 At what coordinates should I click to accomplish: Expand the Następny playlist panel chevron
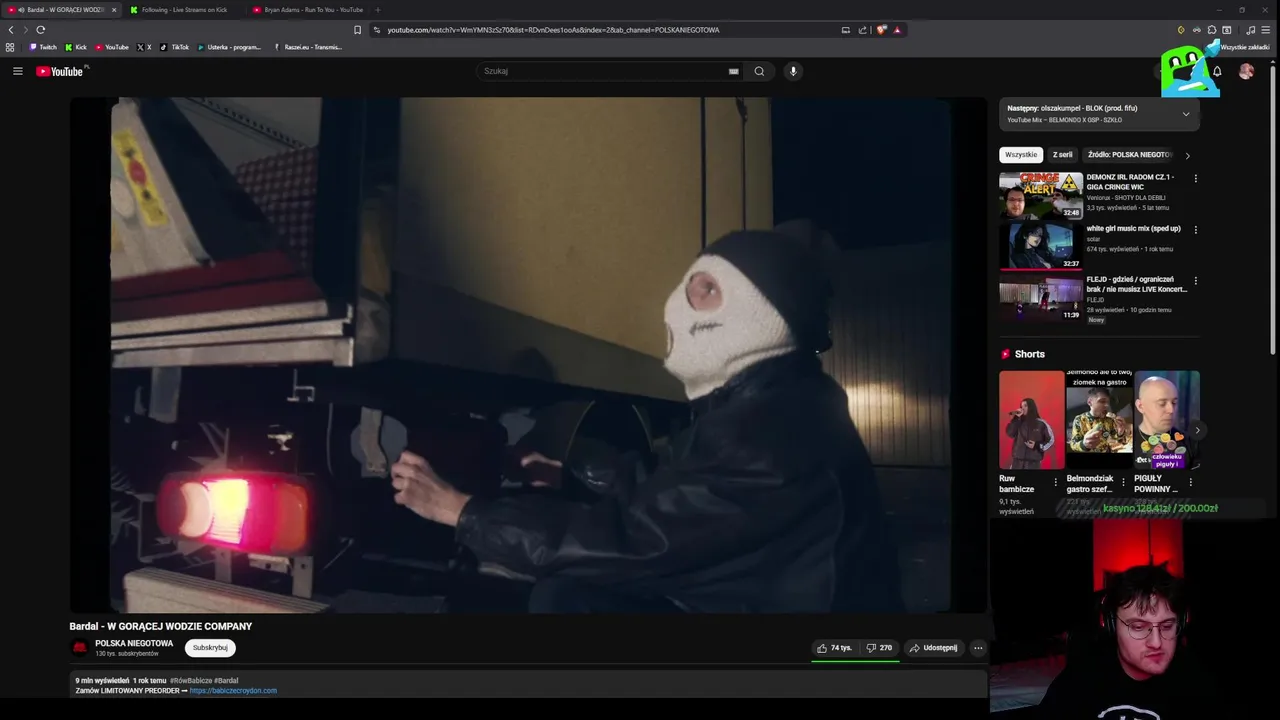coord(1186,114)
